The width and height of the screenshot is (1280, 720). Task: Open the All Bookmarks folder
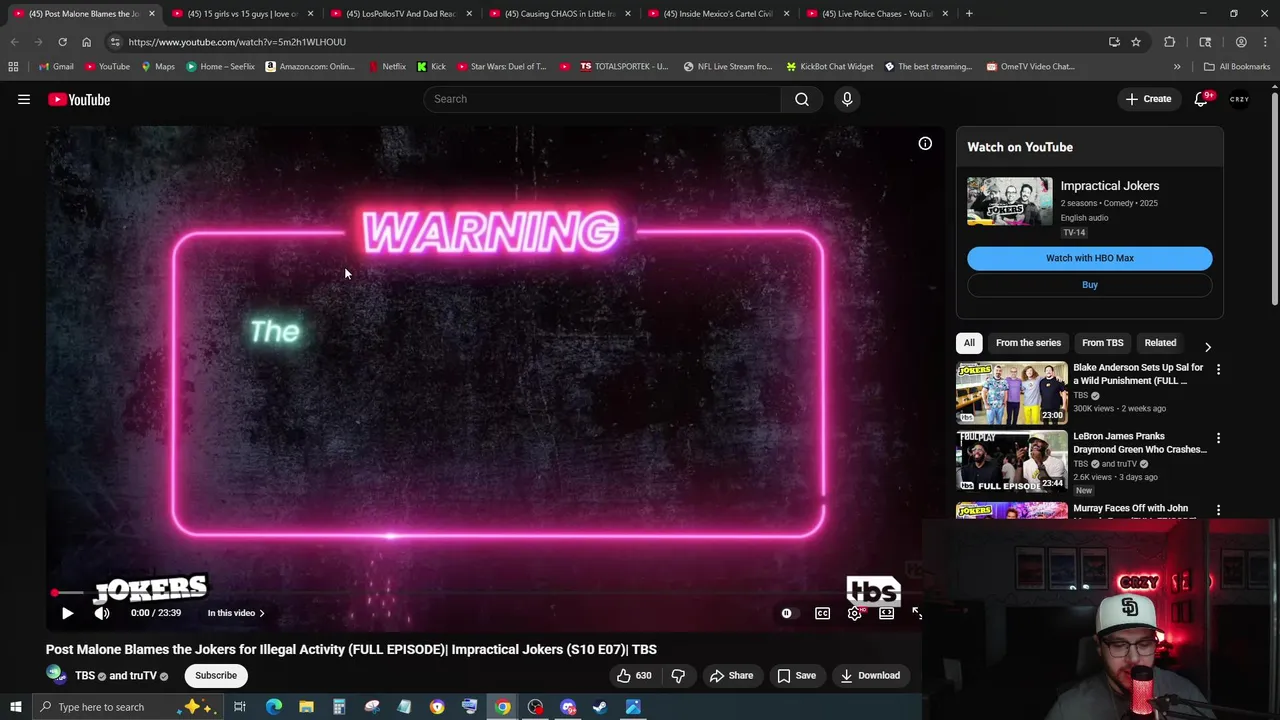click(1237, 67)
